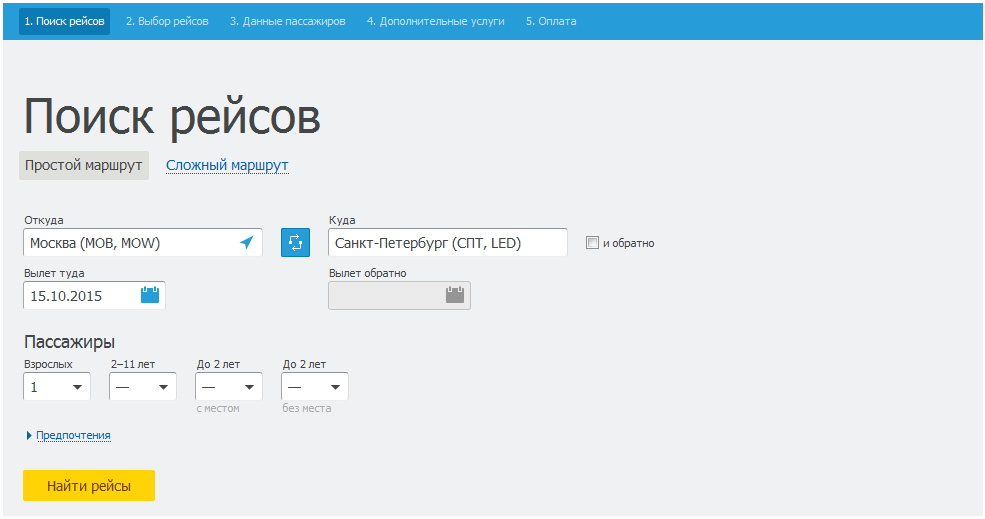
Task: Go to step 2. Выбор рейсов
Action: (x=167, y=21)
